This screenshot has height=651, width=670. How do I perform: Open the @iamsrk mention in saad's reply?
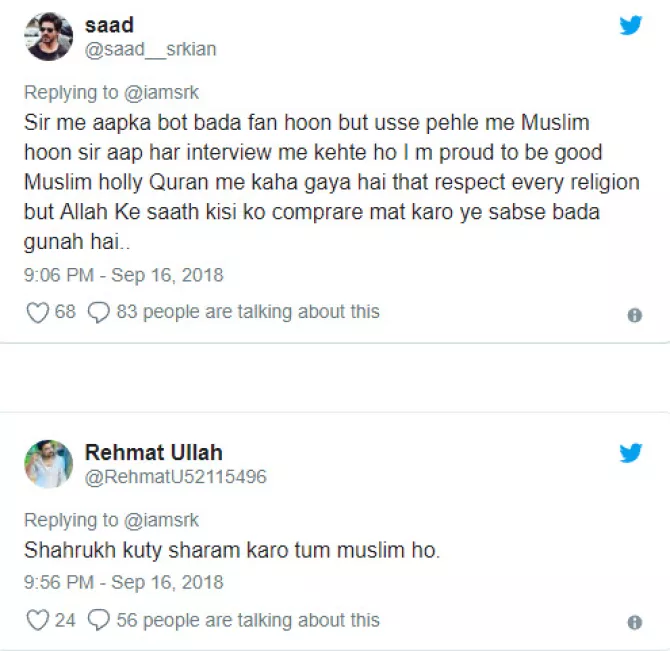(x=161, y=93)
